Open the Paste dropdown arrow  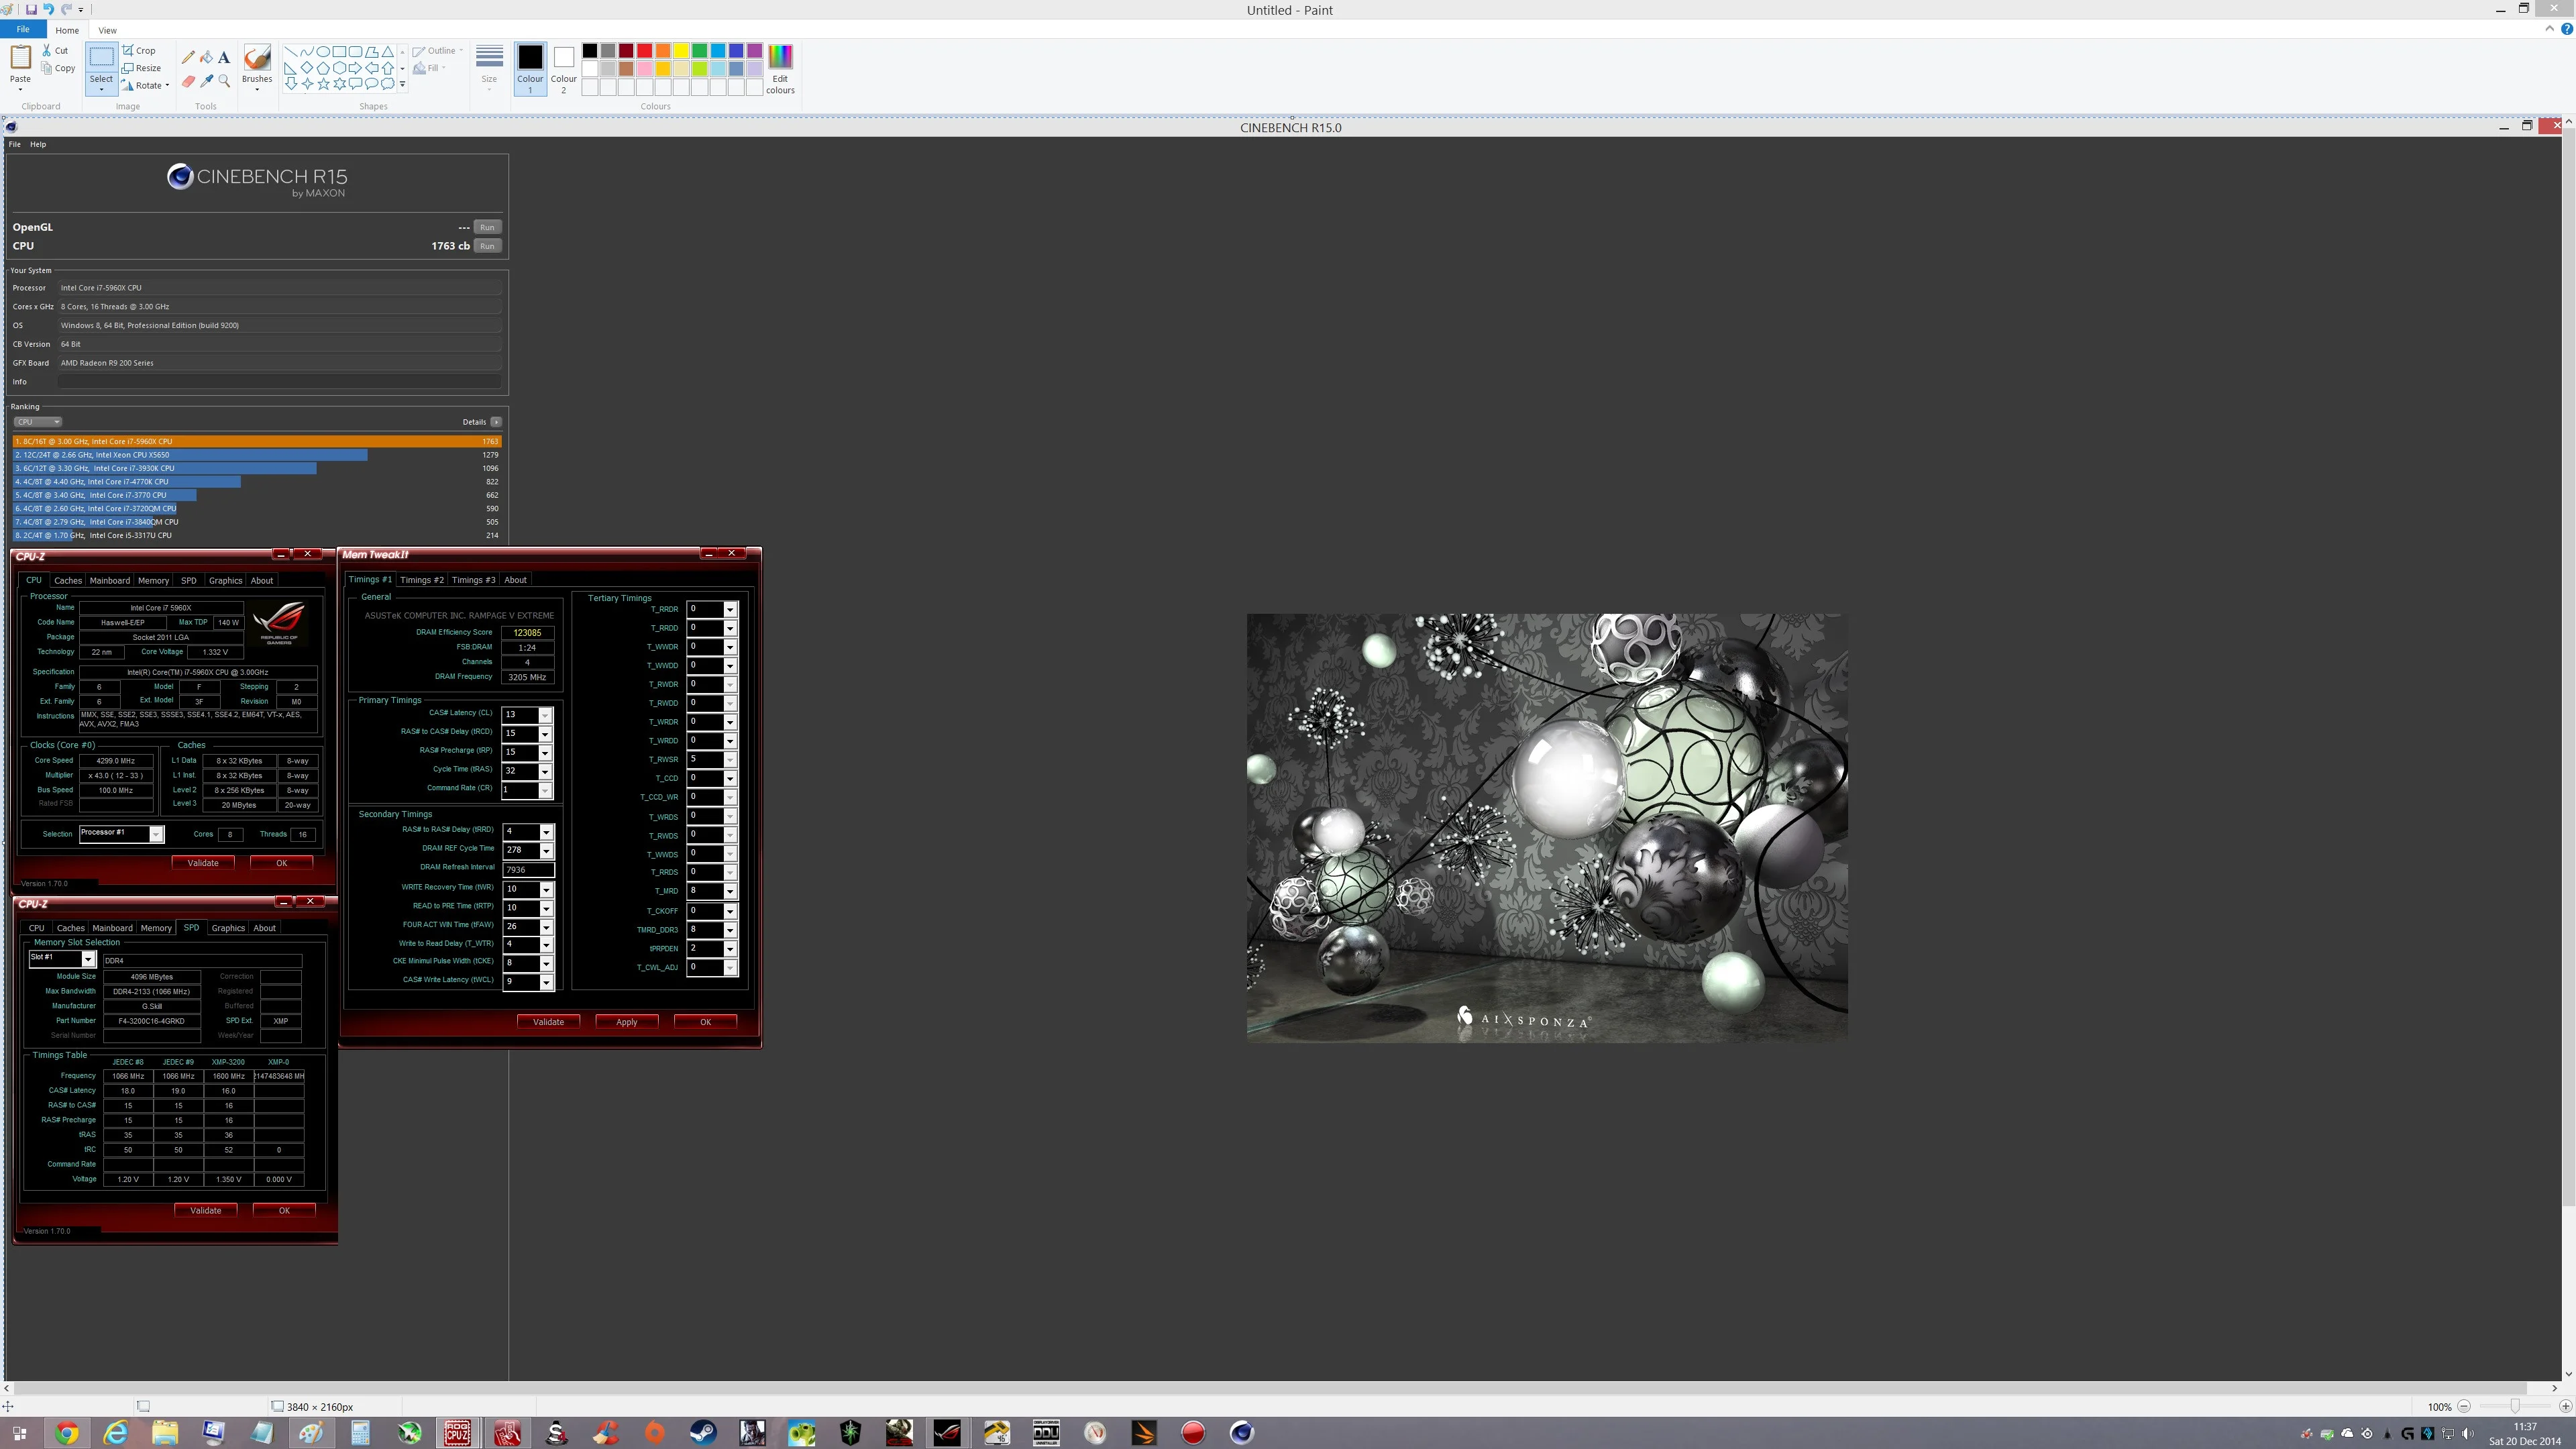coord(20,89)
